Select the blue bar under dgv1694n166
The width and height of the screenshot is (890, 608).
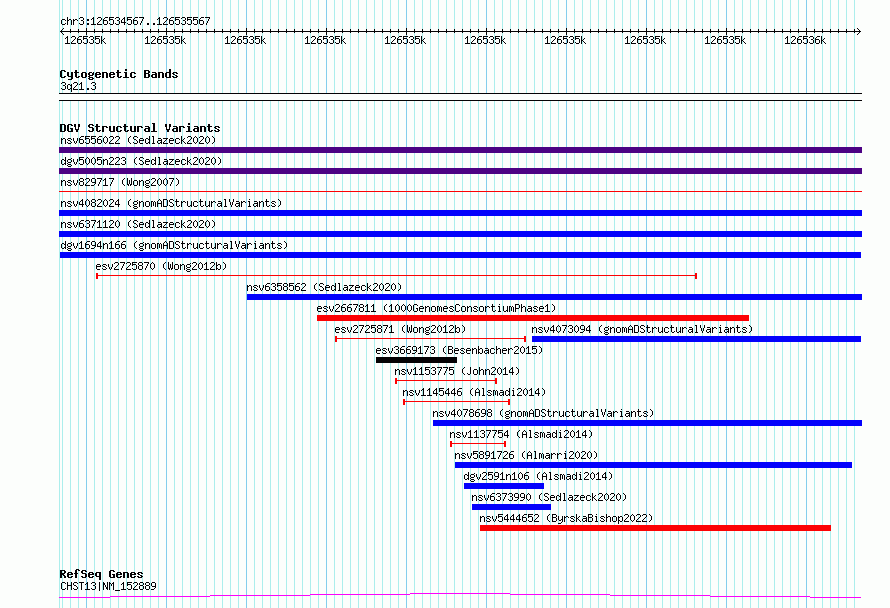[460, 255]
